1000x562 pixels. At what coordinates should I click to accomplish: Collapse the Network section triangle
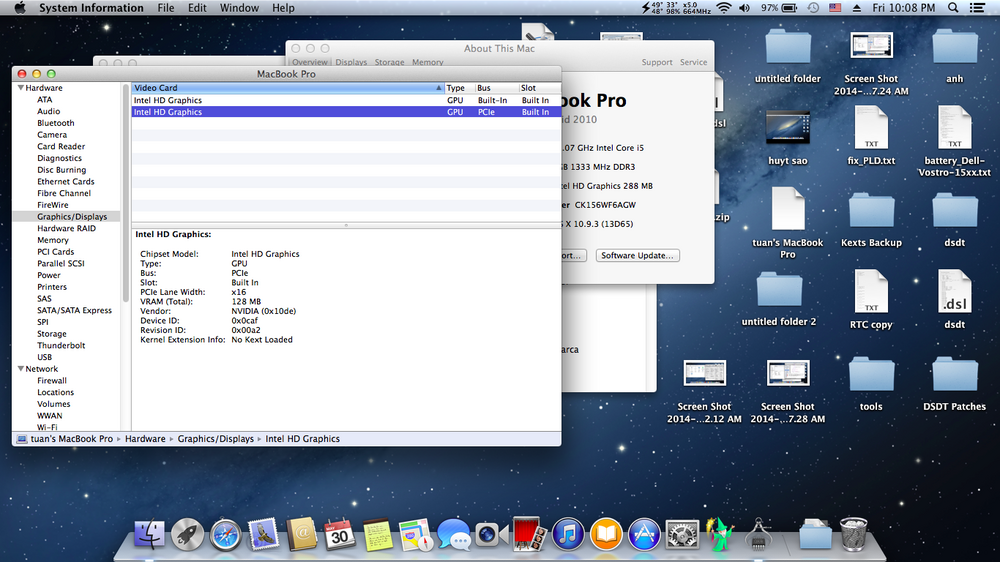[x=19, y=369]
